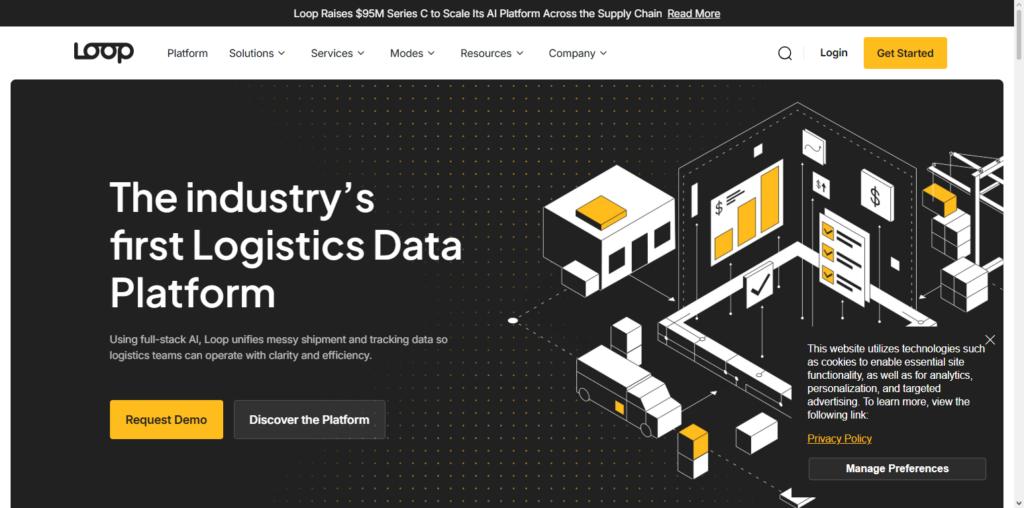This screenshot has height=508, width=1024.
Task: Click the Manage Preferences button
Action: pos(897,469)
